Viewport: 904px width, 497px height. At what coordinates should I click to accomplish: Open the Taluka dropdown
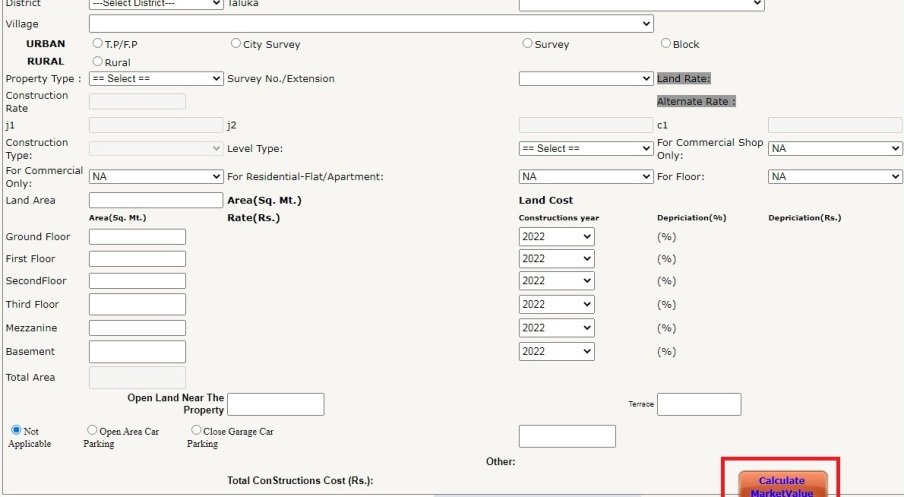(642, 5)
